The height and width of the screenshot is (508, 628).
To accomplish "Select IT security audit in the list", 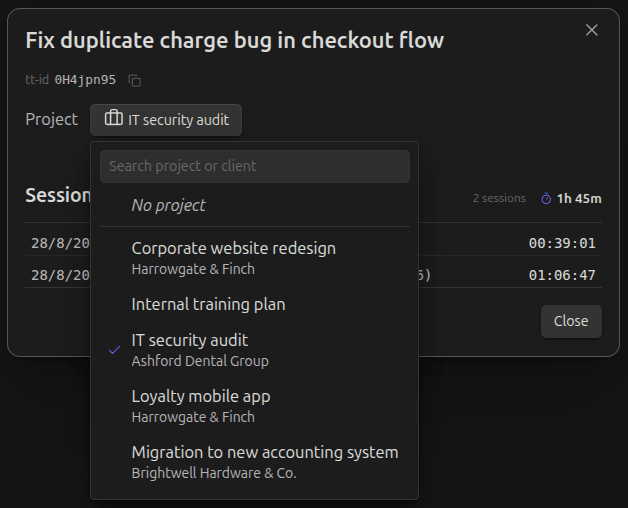I will click(x=255, y=350).
